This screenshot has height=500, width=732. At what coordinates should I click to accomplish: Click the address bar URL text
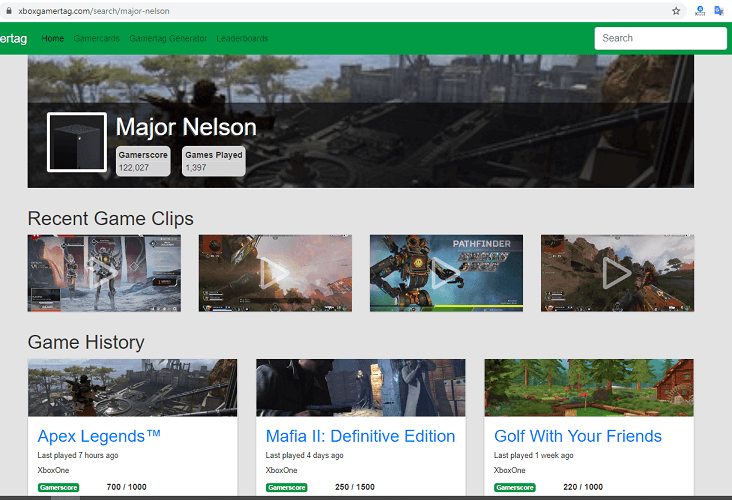point(94,11)
